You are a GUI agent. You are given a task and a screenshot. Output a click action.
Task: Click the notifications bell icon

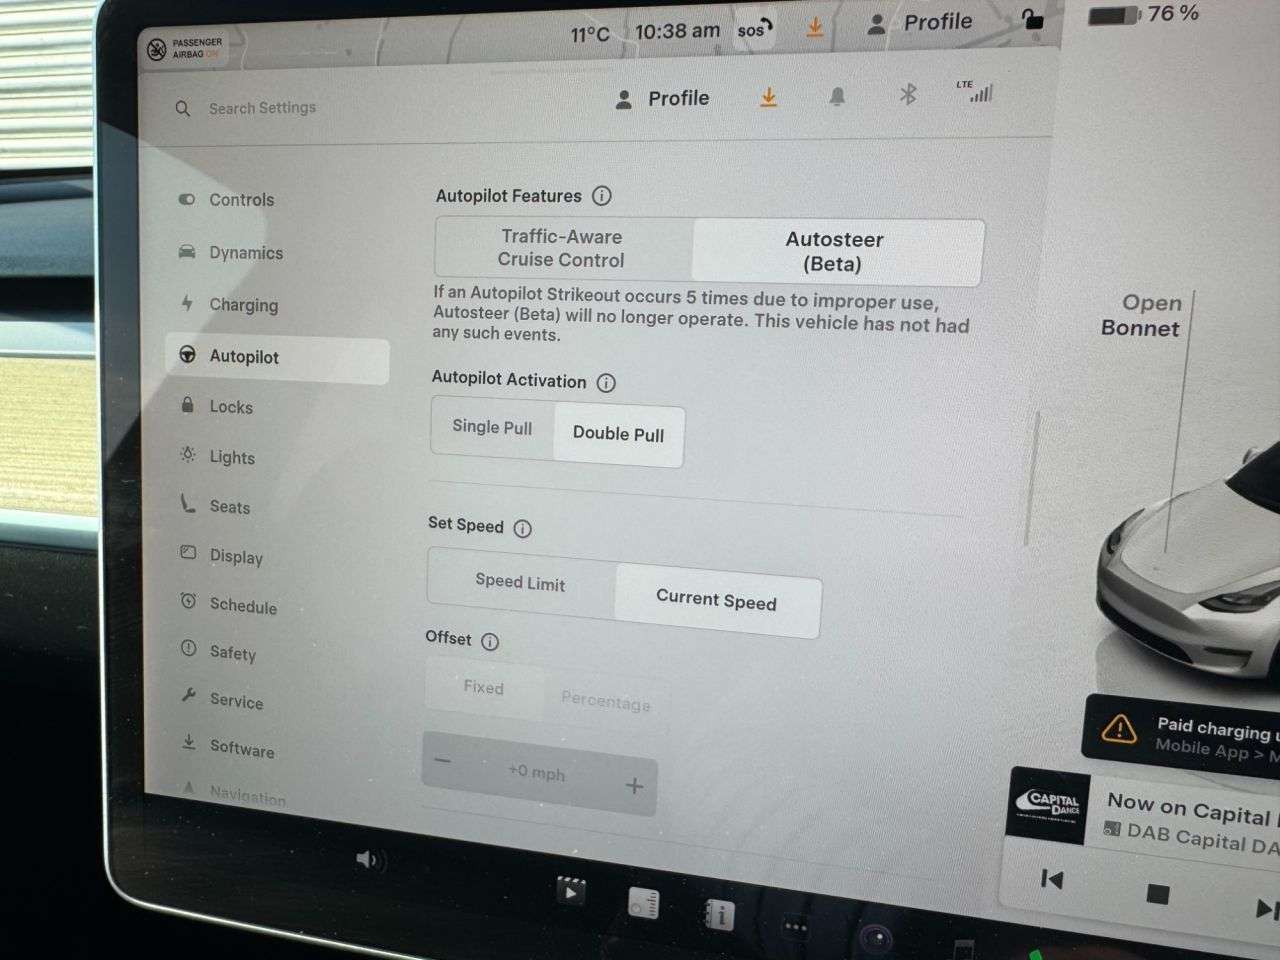(837, 96)
